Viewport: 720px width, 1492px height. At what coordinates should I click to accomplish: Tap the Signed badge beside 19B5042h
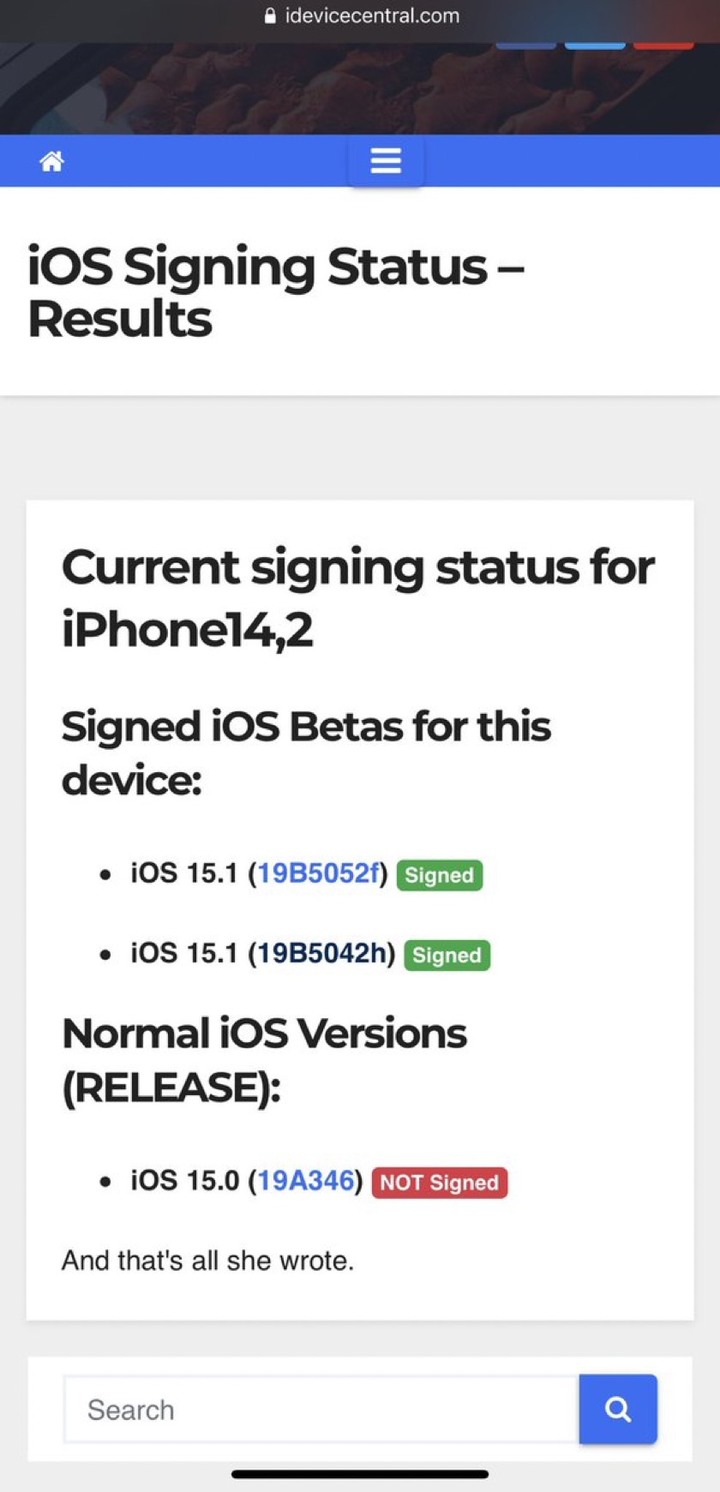[447, 955]
